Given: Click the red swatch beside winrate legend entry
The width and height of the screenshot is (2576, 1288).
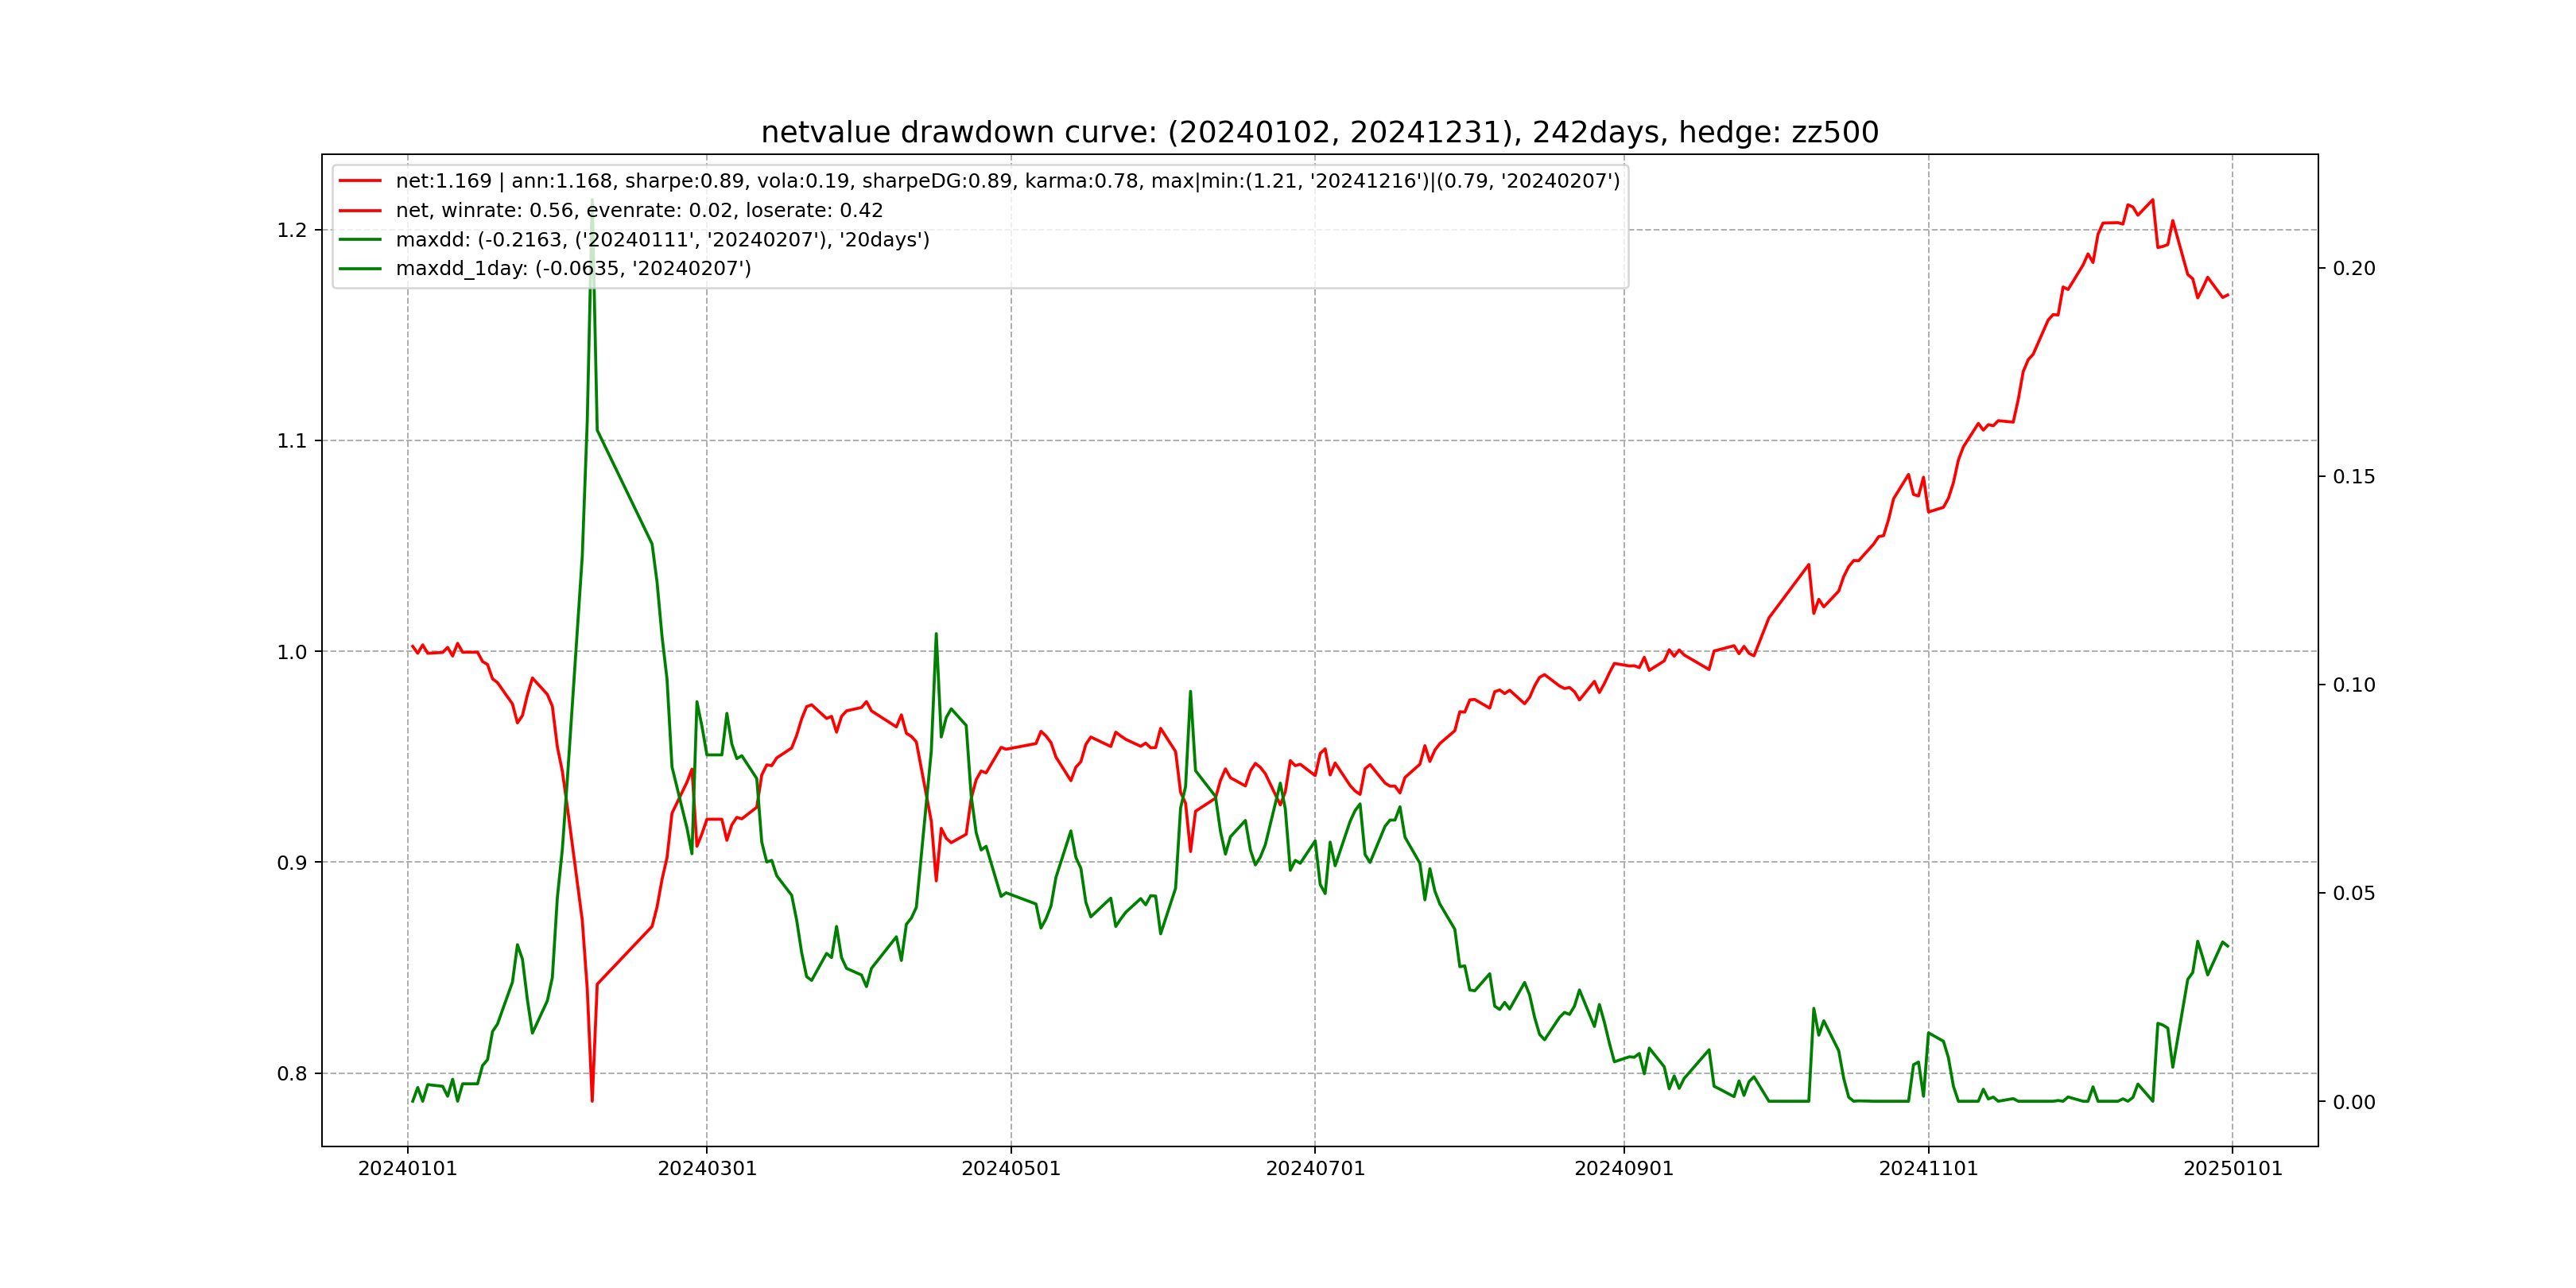Looking at the screenshot, I should point(360,210).
